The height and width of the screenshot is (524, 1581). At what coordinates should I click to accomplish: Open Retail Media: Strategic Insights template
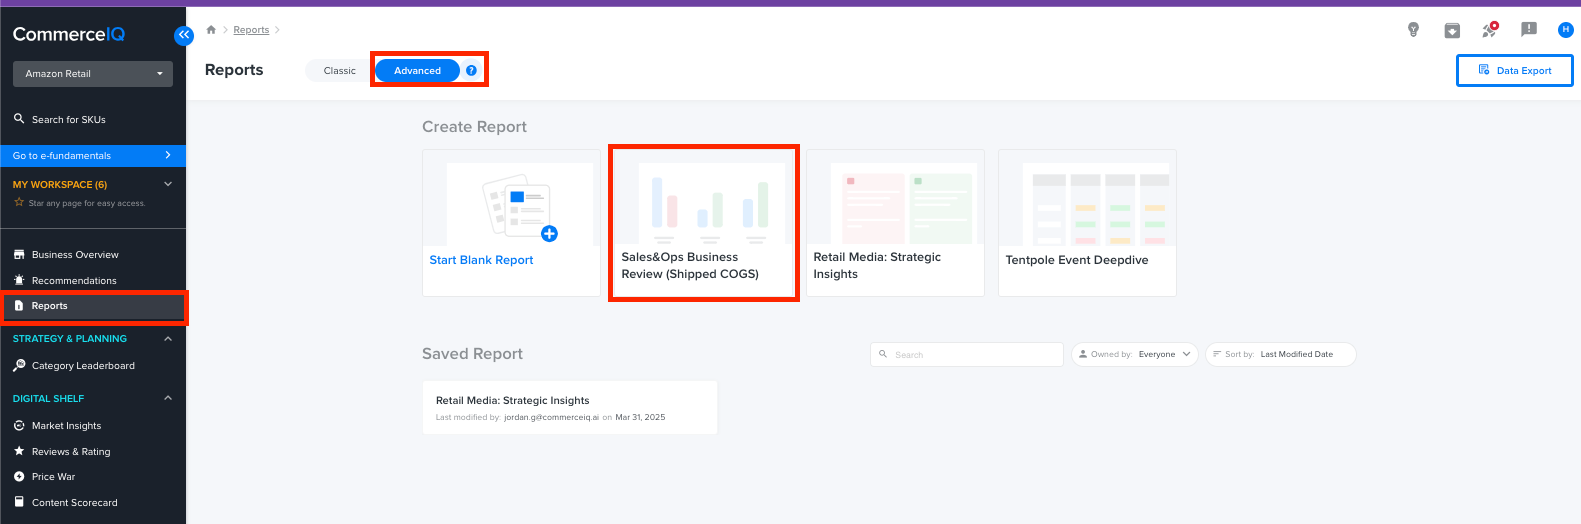895,223
